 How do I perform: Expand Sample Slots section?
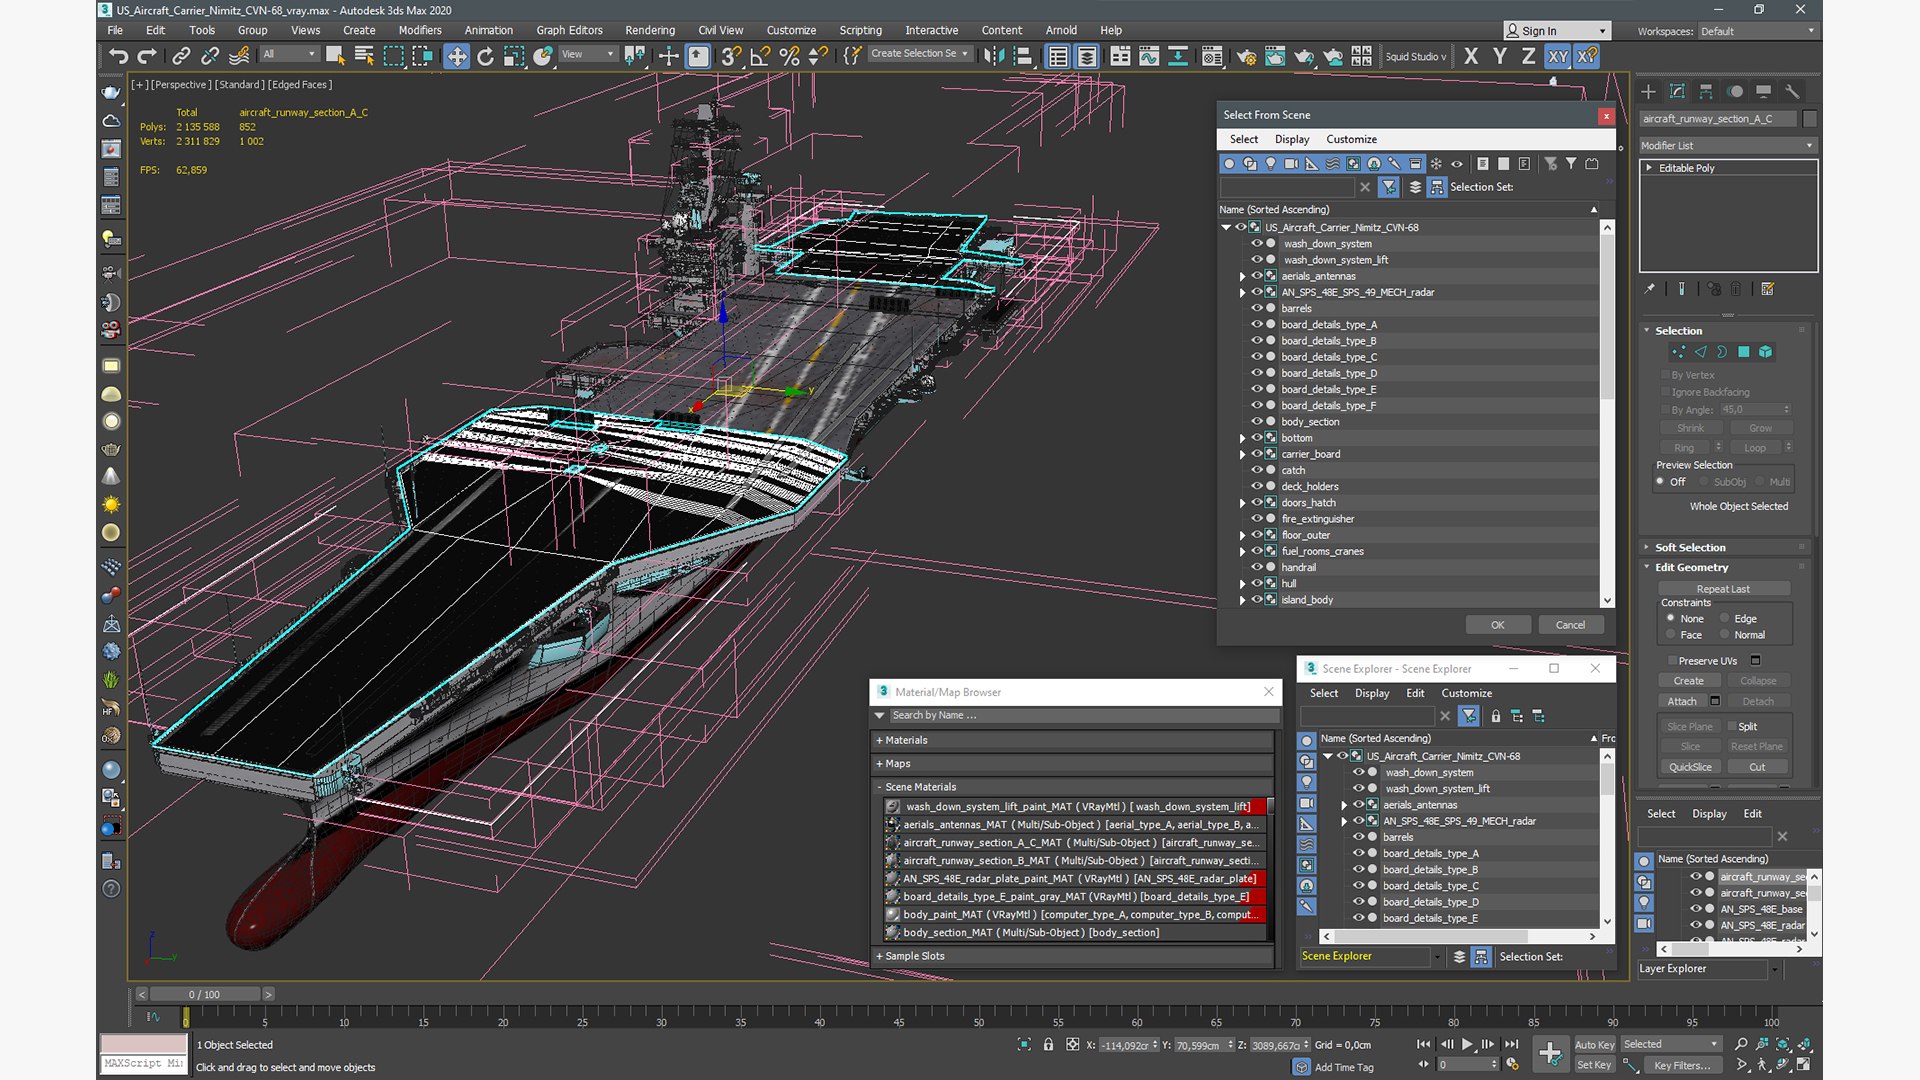(1074, 956)
